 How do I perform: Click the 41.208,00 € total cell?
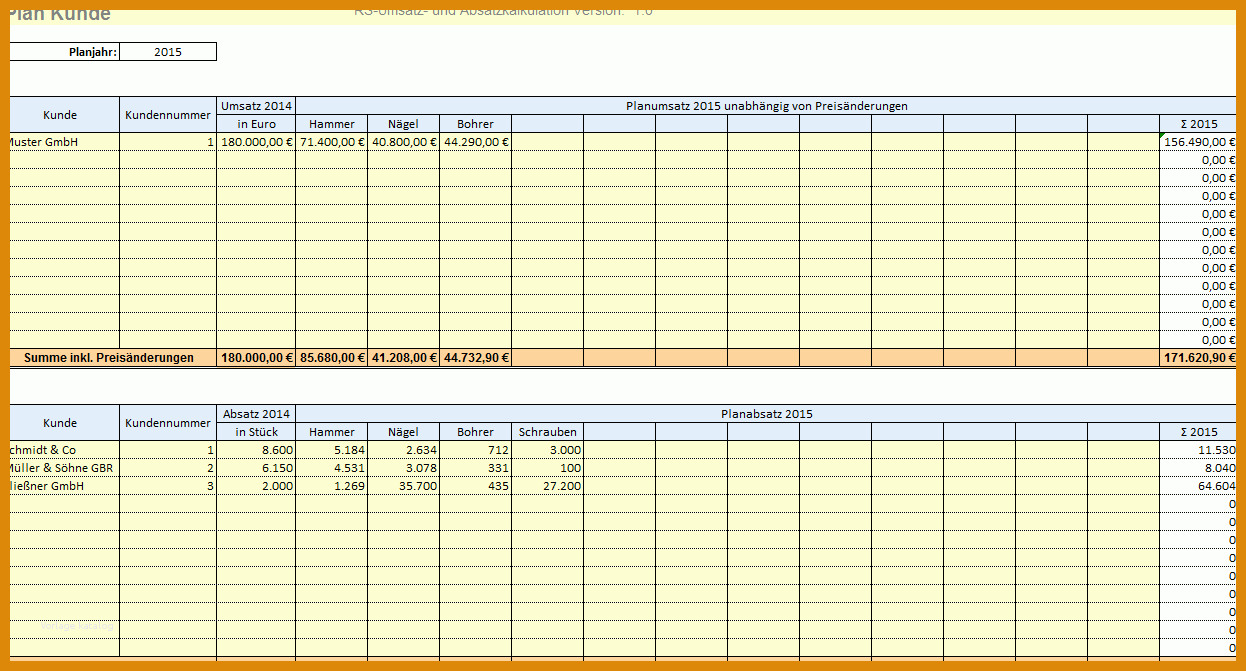[404, 357]
